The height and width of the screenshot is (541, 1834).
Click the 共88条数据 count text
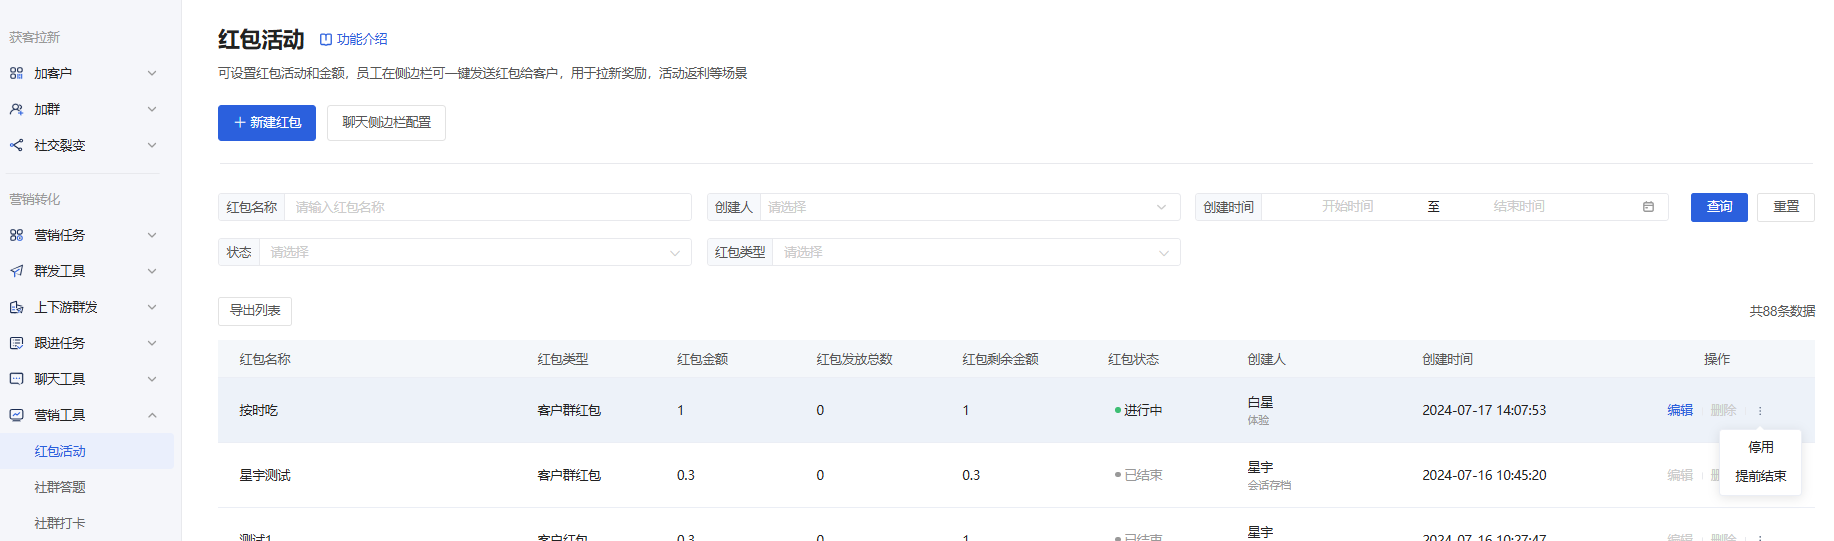click(1782, 311)
